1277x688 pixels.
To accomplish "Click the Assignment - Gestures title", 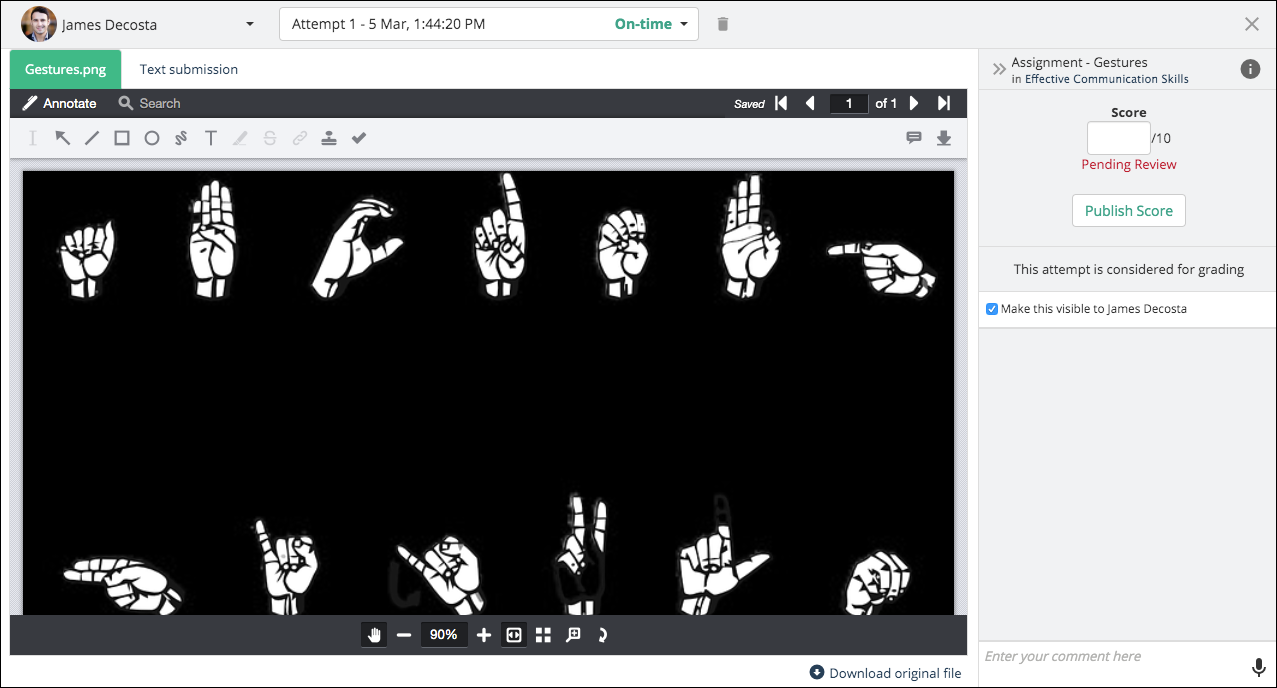I will tap(1079, 62).
